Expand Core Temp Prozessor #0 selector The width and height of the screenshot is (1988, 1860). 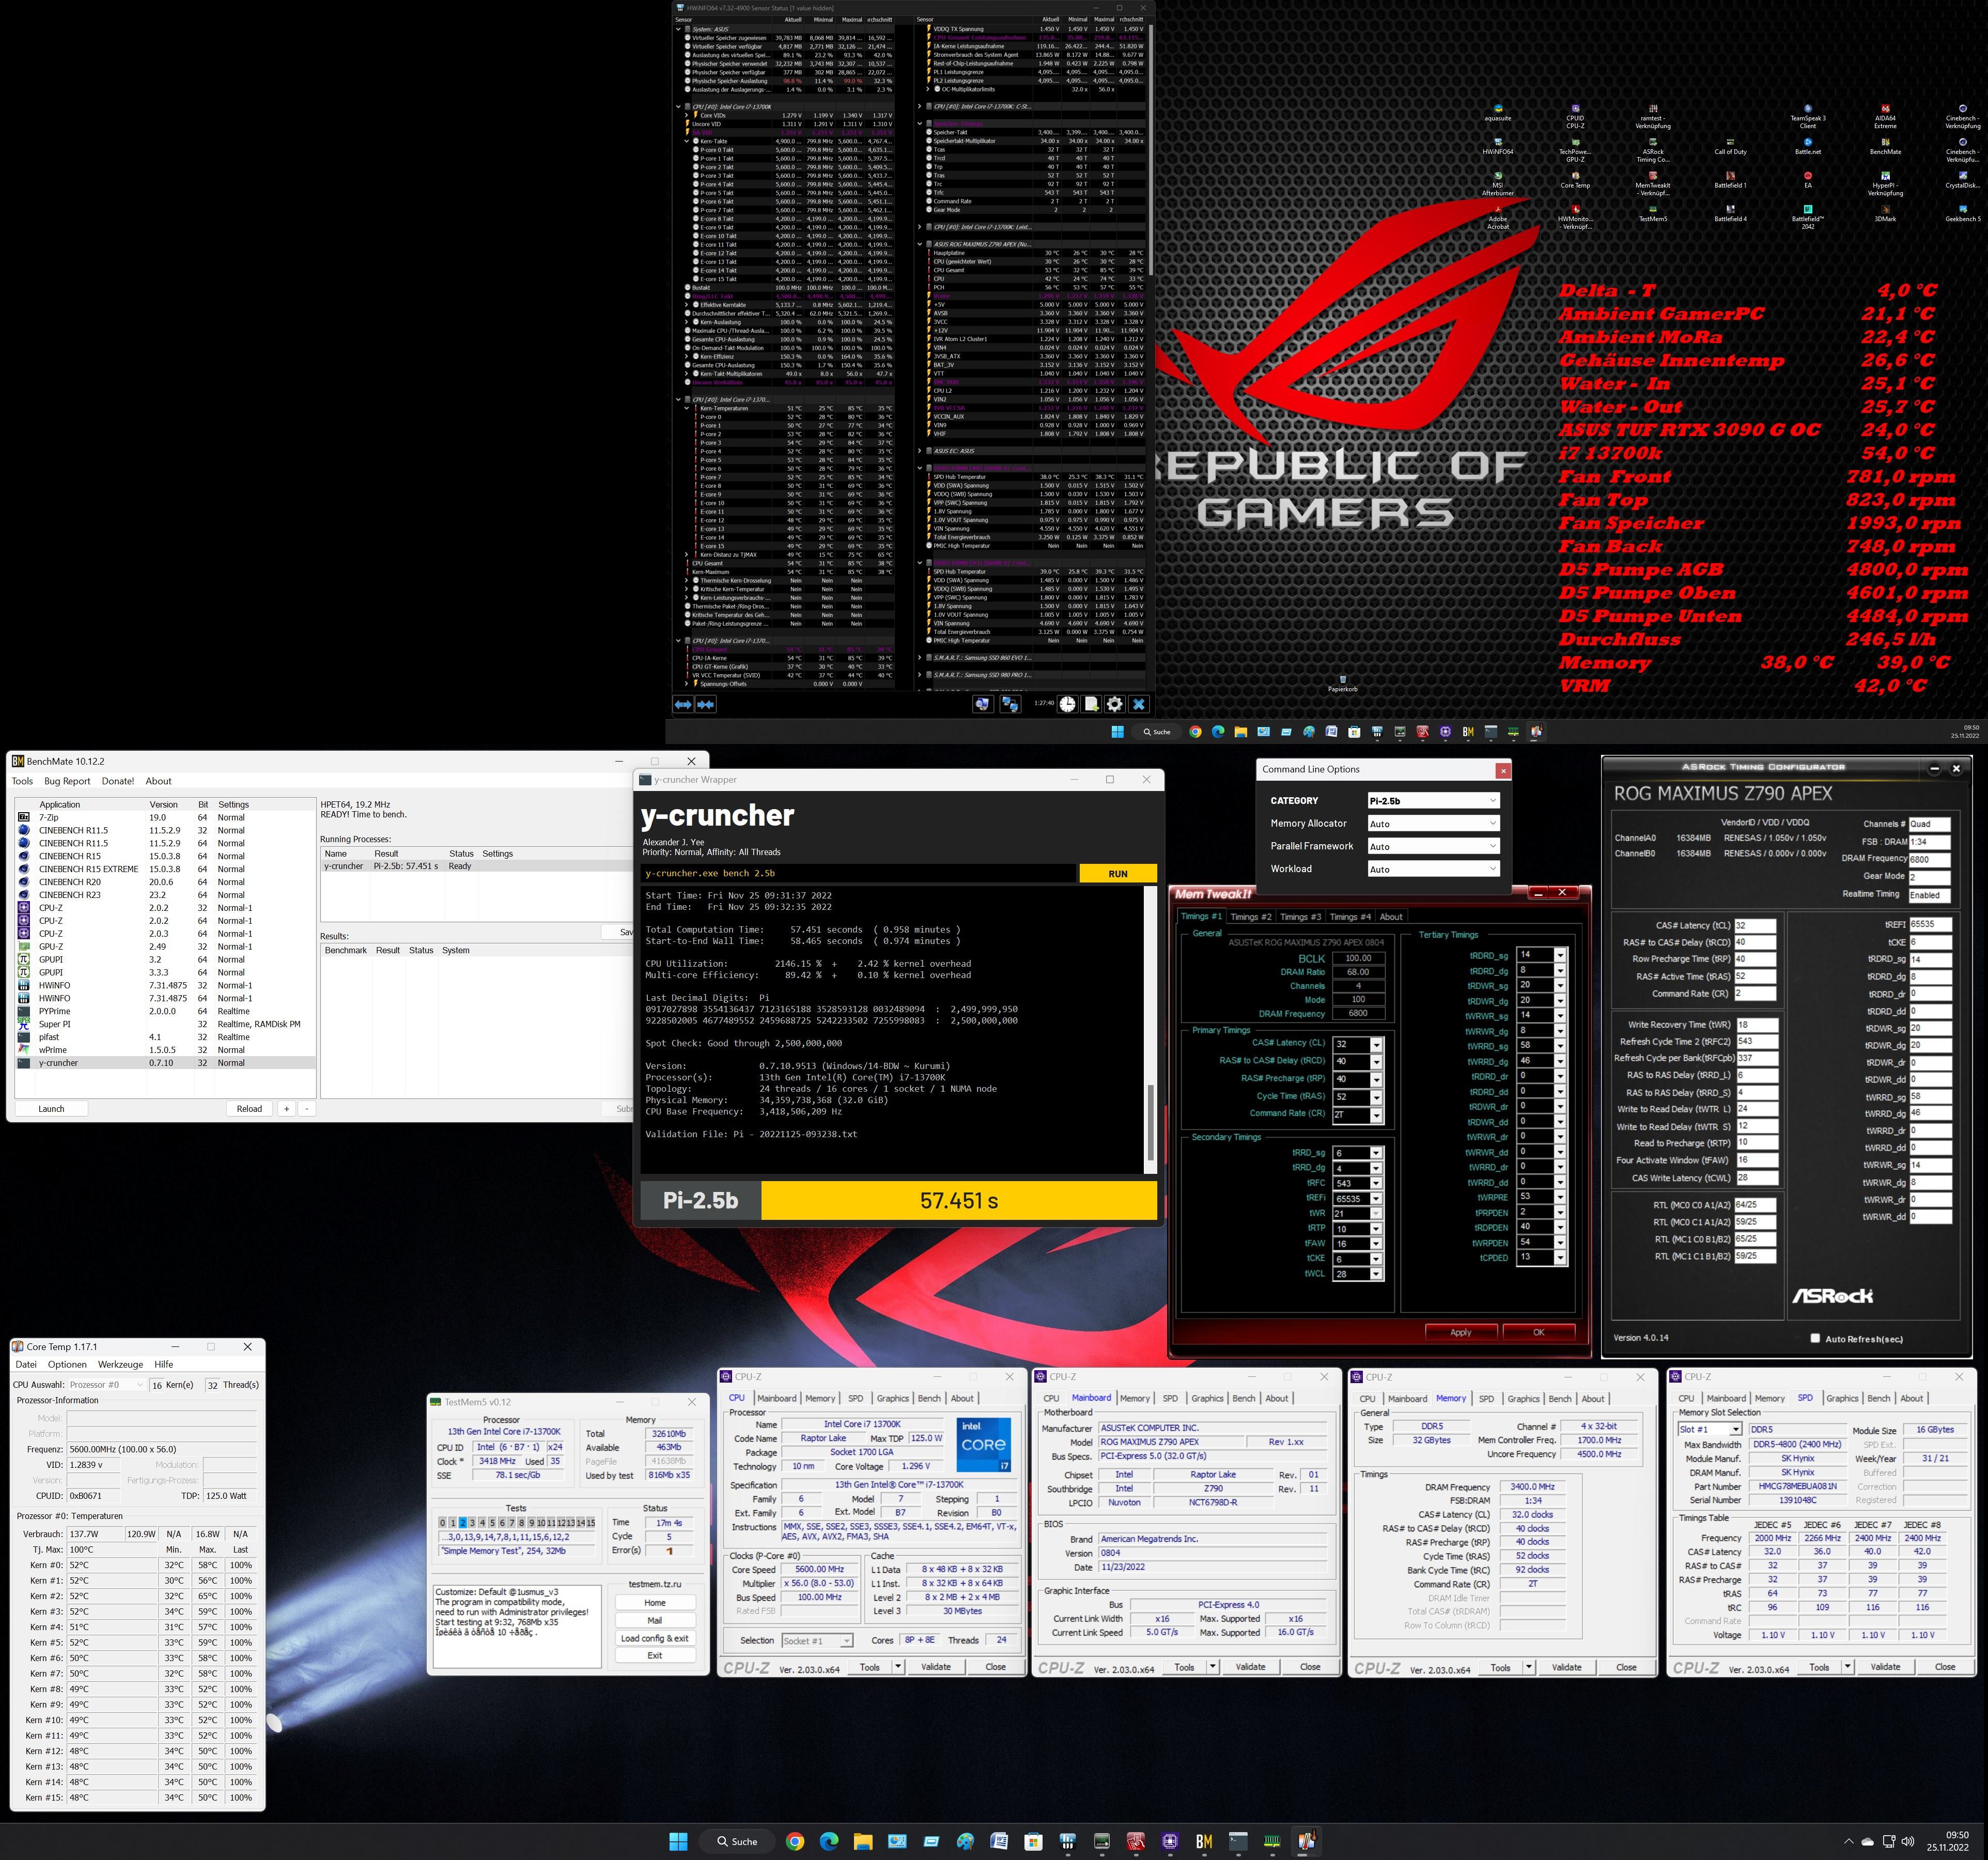tap(106, 1385)
